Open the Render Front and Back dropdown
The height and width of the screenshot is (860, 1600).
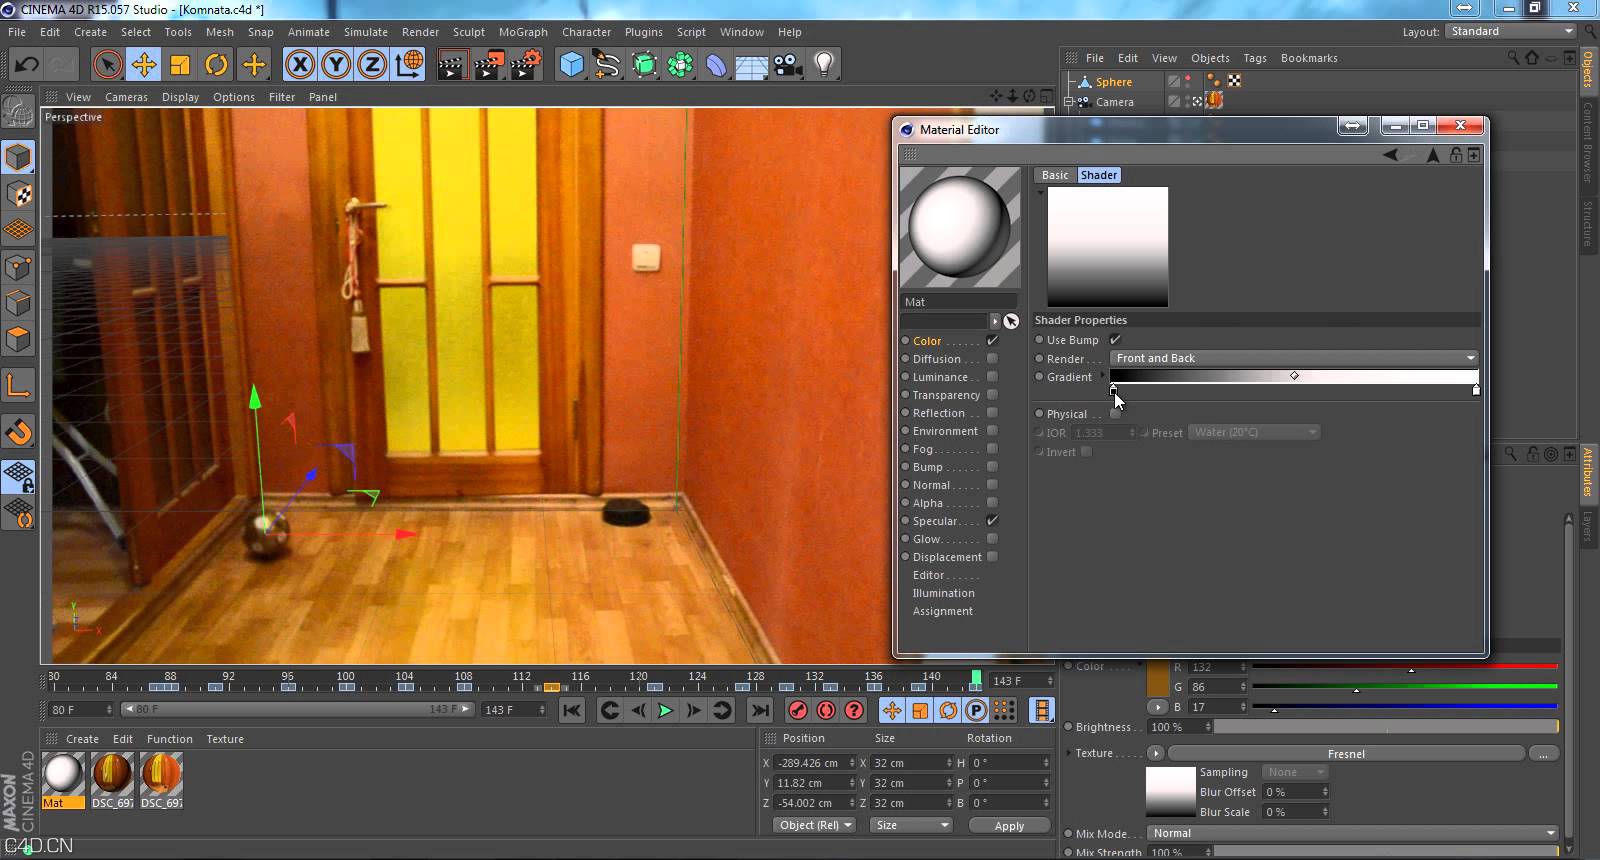[x=1294, y=358]
